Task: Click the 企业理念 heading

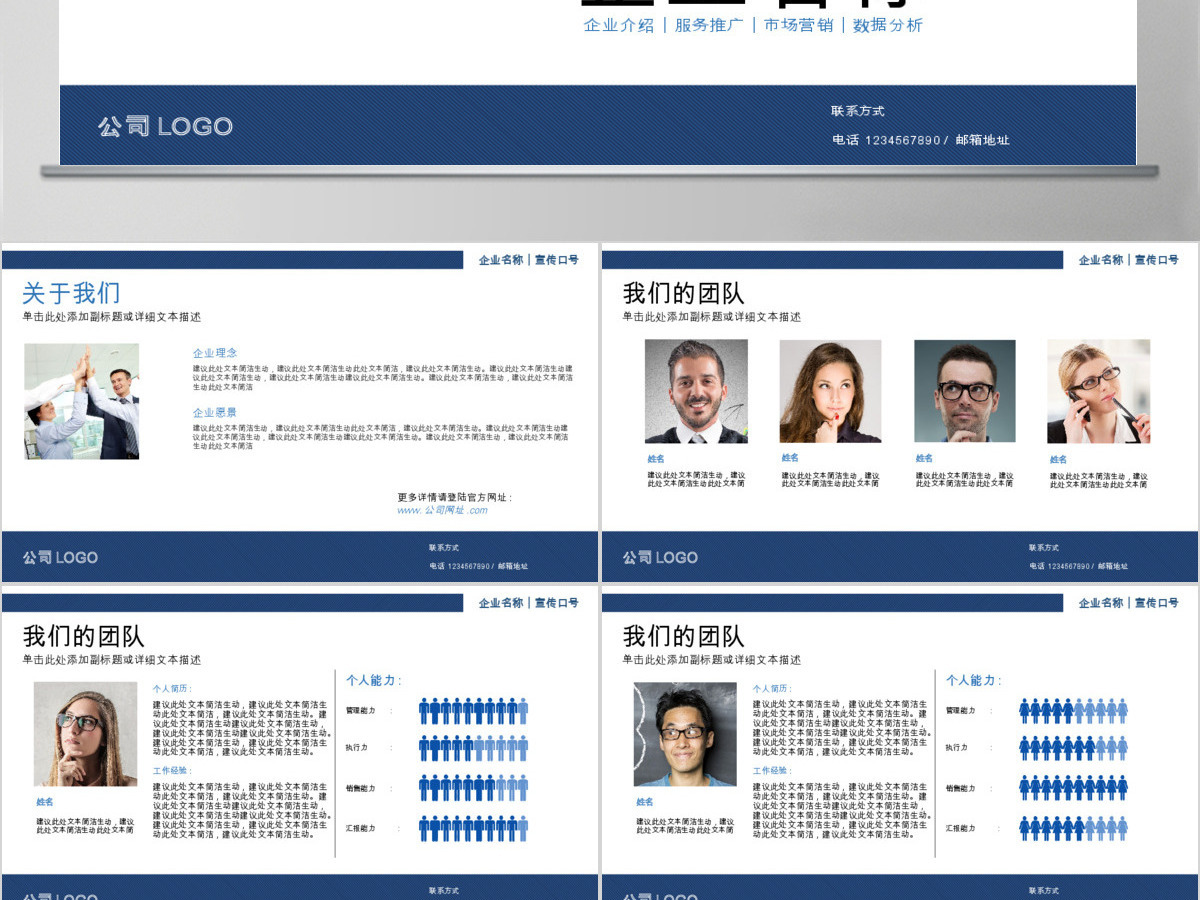Action: (x=215, y=353)
